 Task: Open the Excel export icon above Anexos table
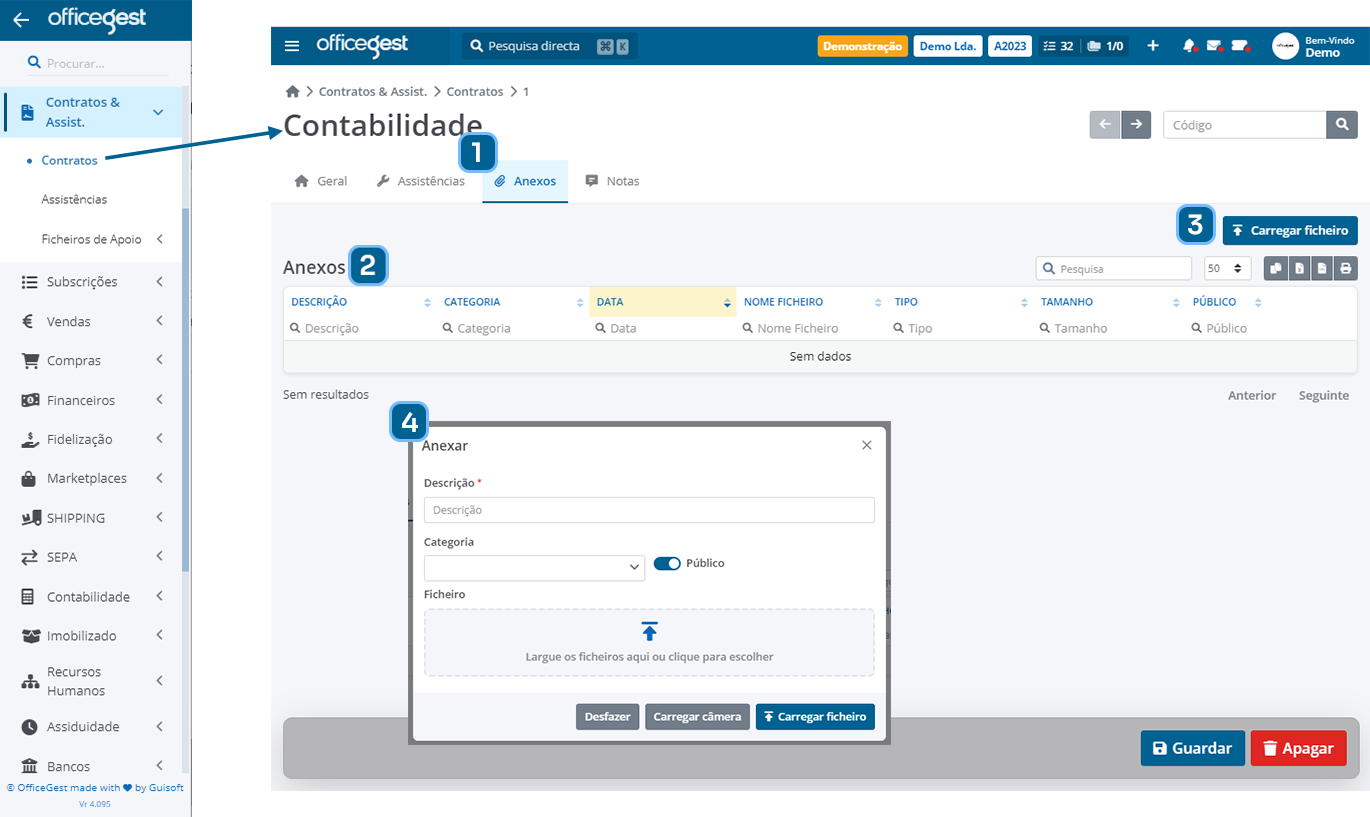(1297, 268)
